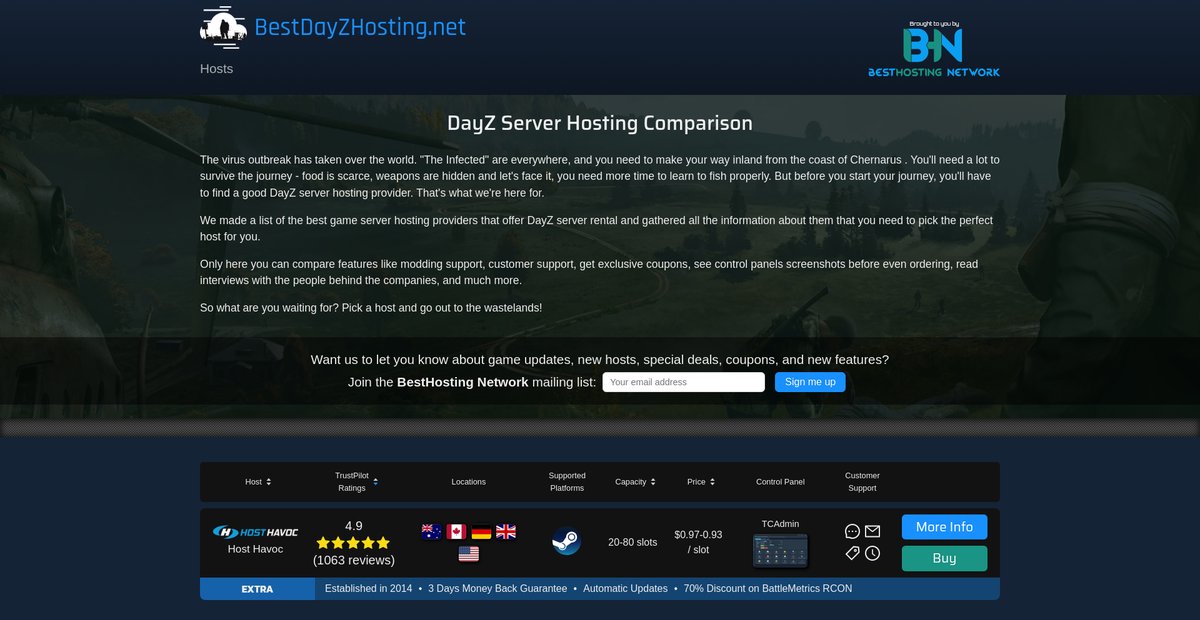
Task: Click the email support envelope icon
Action: click(x=873, y=531)
